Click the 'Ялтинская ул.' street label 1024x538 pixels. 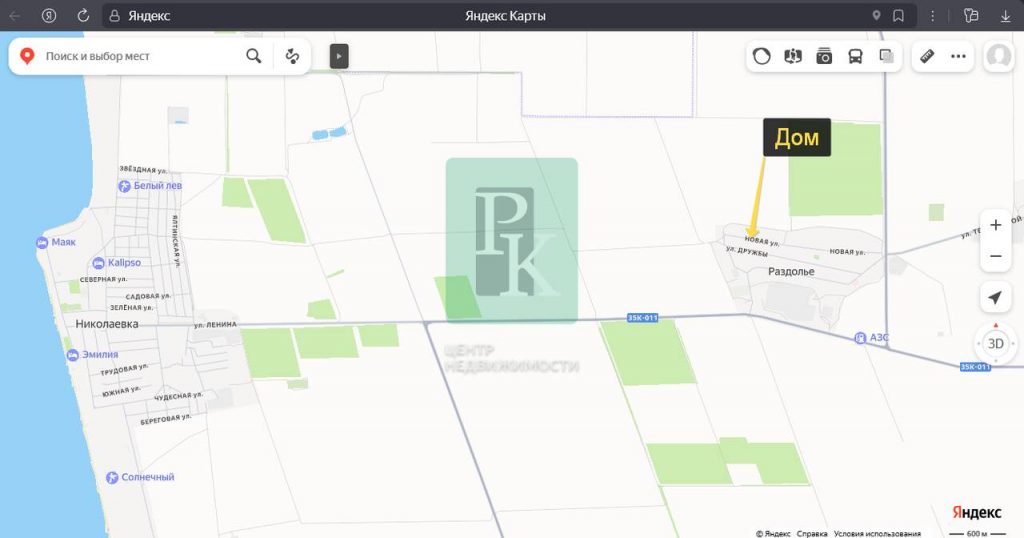click(x=176, y=241)
